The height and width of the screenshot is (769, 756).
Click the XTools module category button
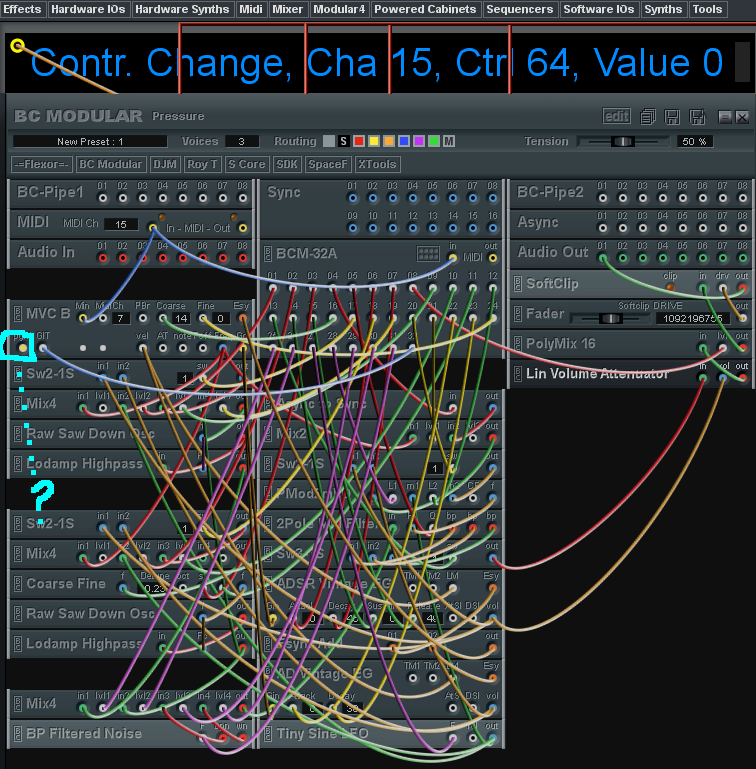click(x=377, y=164)
